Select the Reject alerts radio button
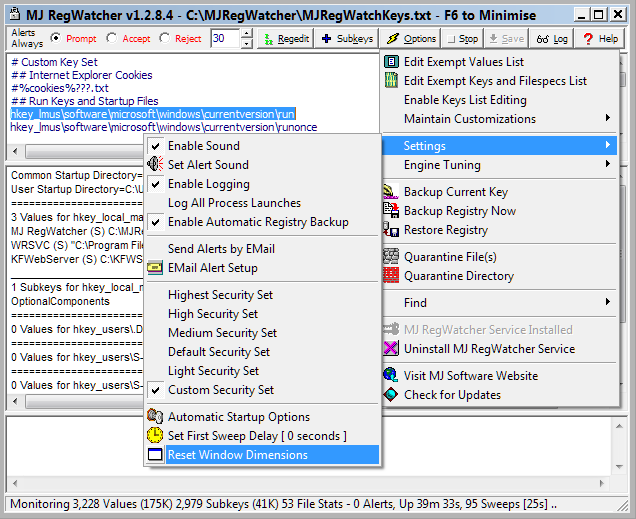Screen dimensions: 636x519 (x=164, y=38)
